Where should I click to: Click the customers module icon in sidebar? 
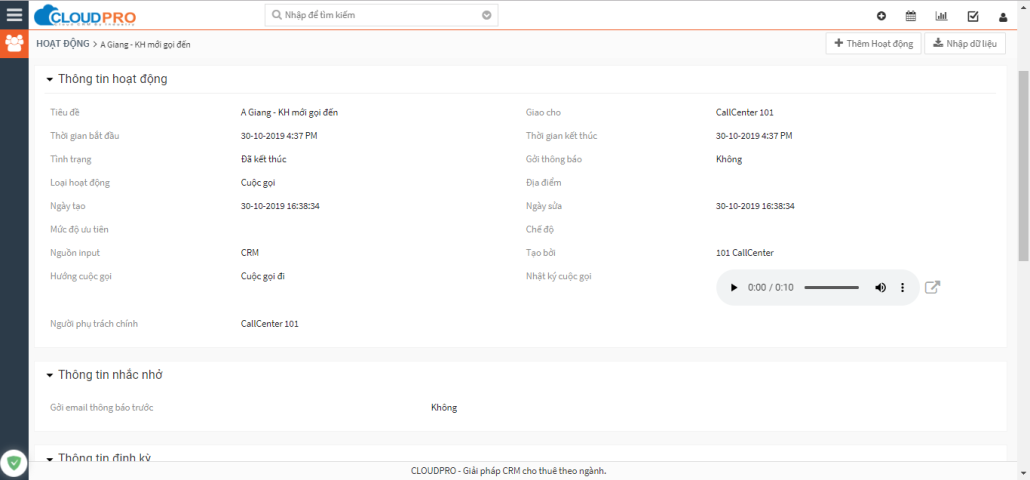(14, 44)
